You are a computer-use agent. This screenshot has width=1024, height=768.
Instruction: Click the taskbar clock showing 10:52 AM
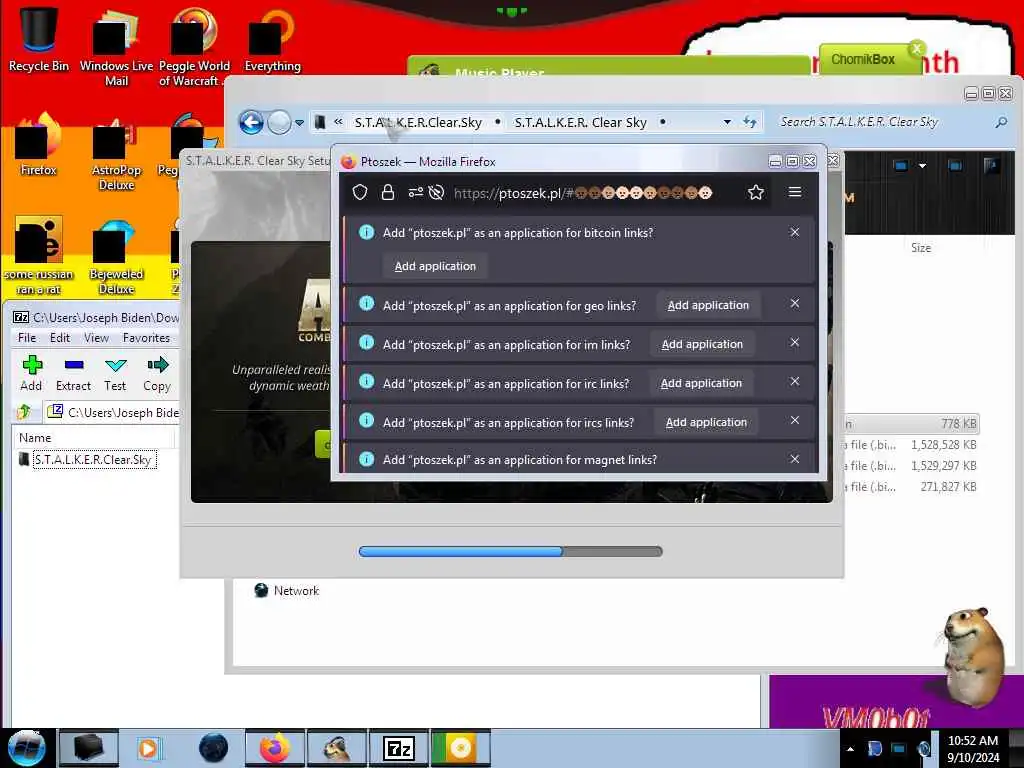coord(972,748)
